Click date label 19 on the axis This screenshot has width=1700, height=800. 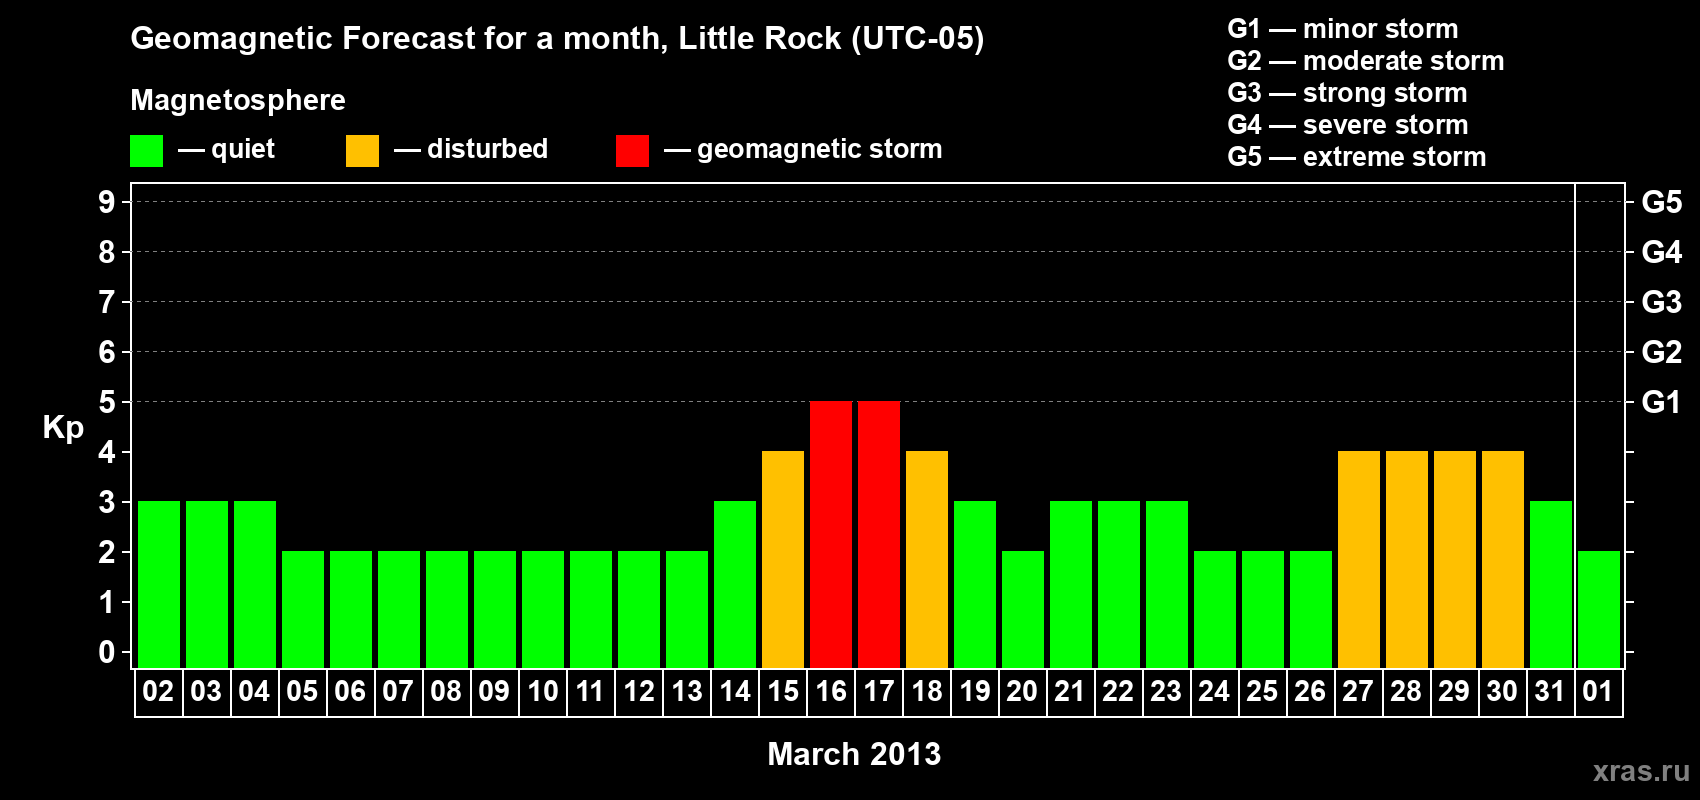[x=975, y=692]
